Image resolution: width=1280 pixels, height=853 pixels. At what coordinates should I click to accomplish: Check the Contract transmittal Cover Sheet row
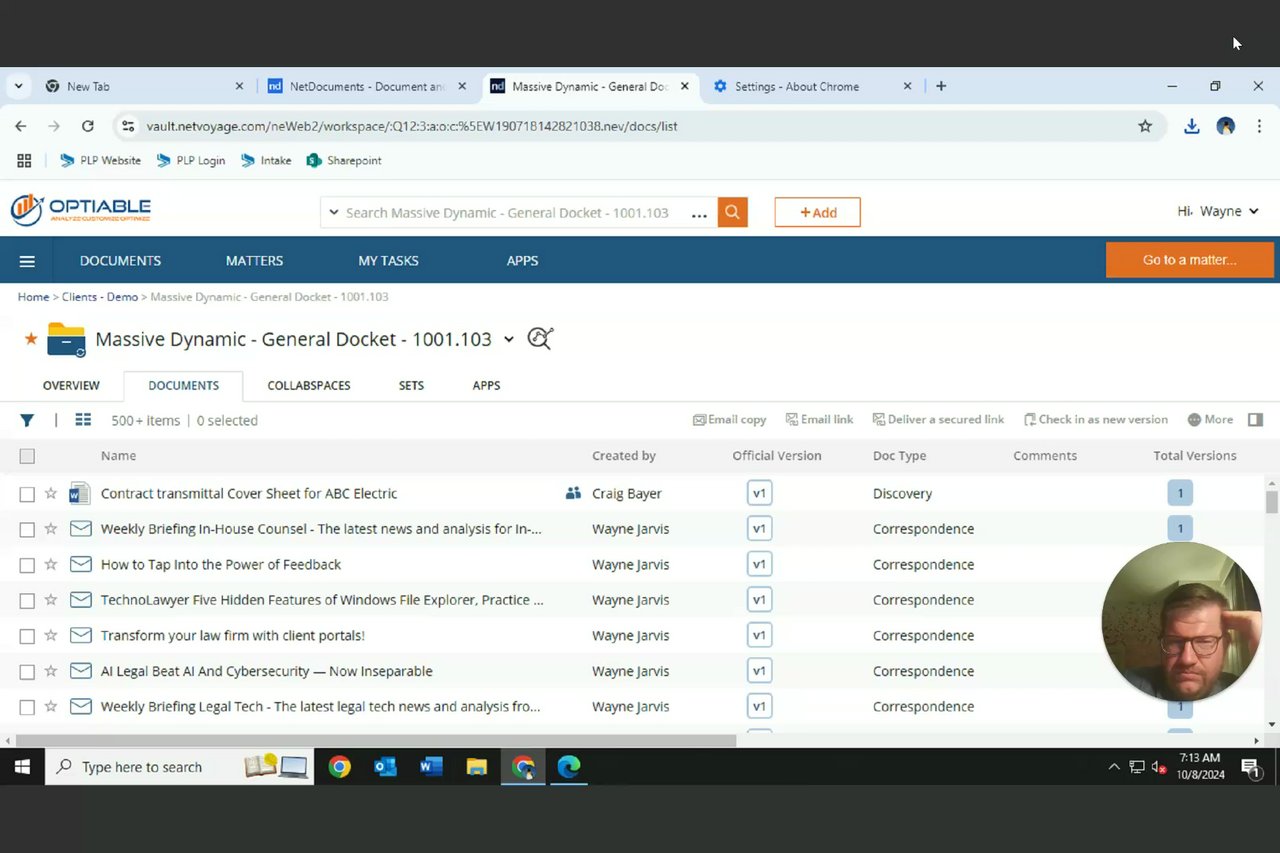coord(27,494)
